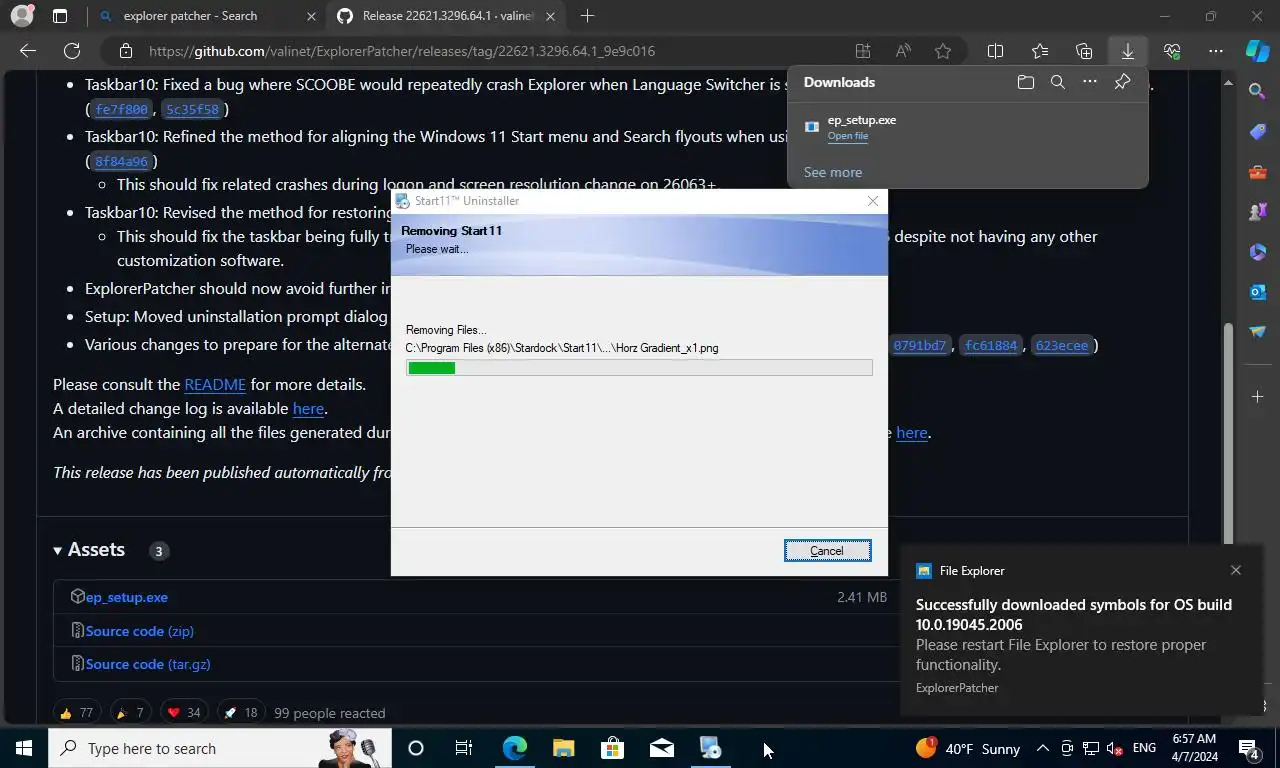Toggle the Downloads toolbar button
The height and width of the screenshot is (768, 1280).
[x=1128, y=51]
